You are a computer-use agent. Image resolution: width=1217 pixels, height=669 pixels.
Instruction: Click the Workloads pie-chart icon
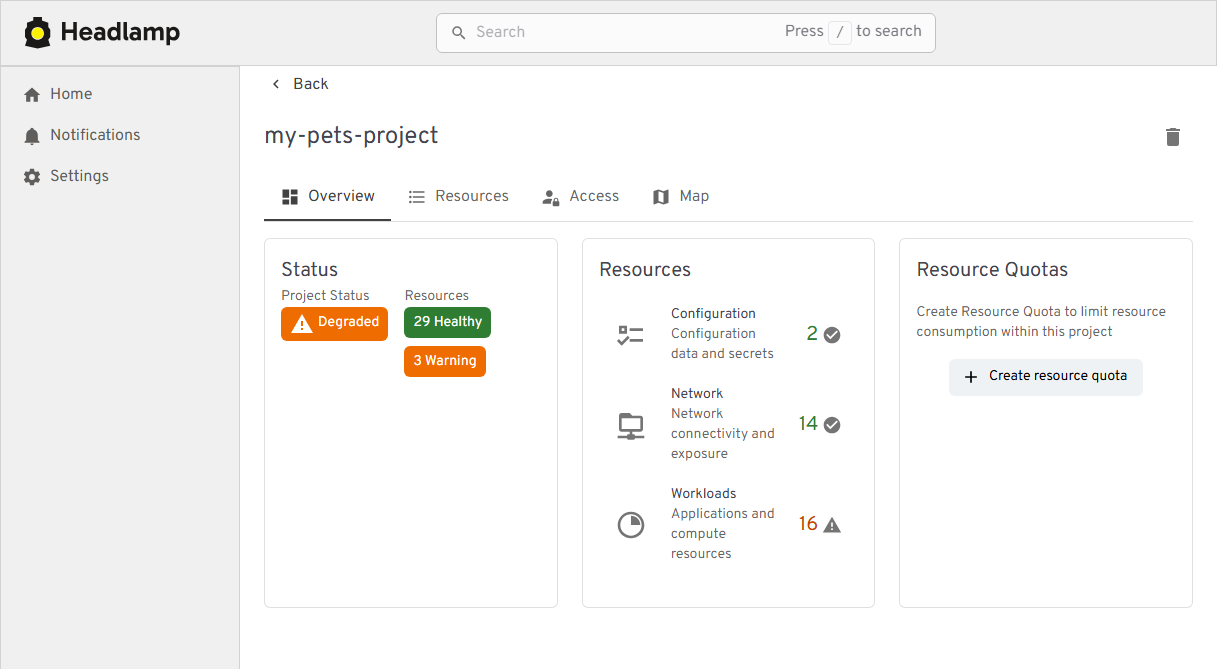click(x=630, y=524)
